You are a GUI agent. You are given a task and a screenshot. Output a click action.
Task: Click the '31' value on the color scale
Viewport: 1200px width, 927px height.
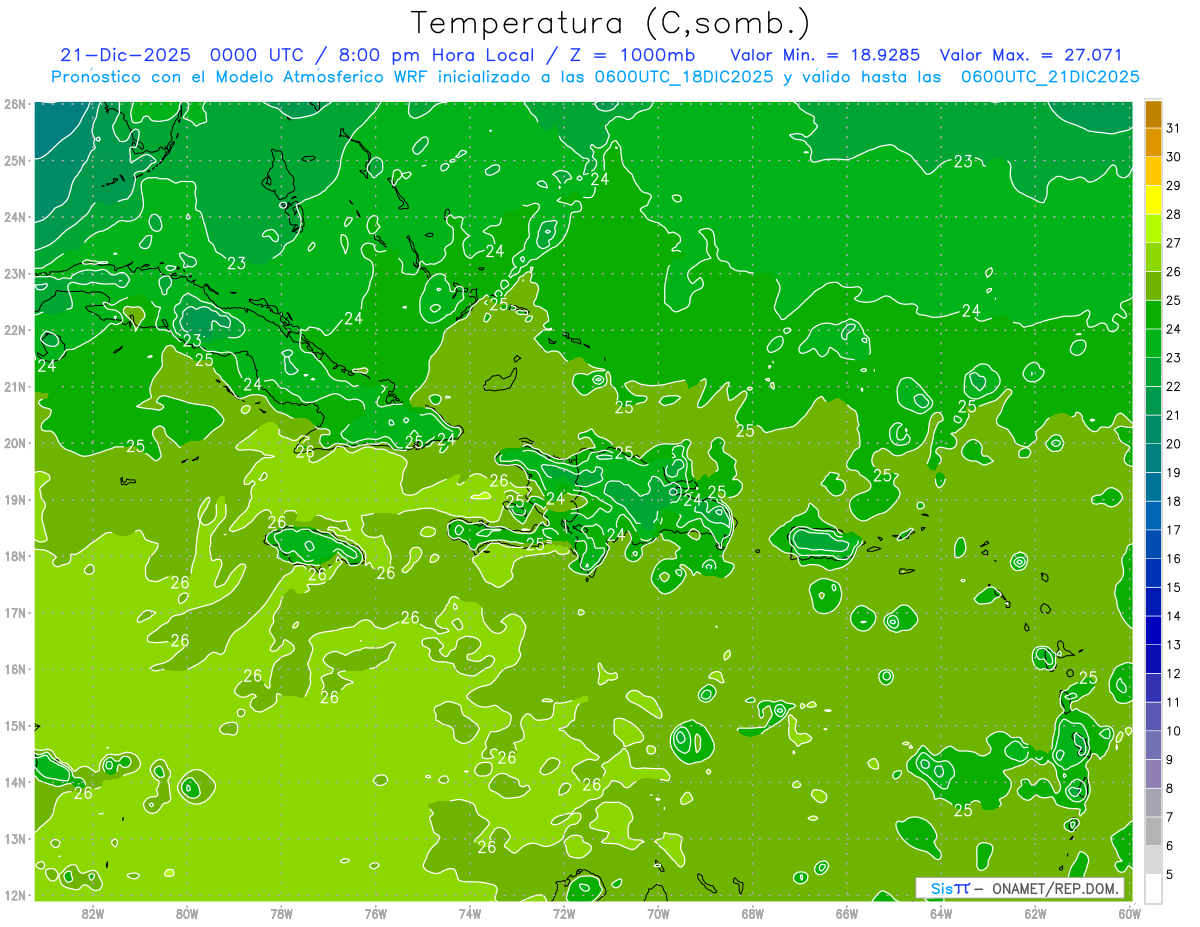pyautogui.click(x=1174, y=128)
